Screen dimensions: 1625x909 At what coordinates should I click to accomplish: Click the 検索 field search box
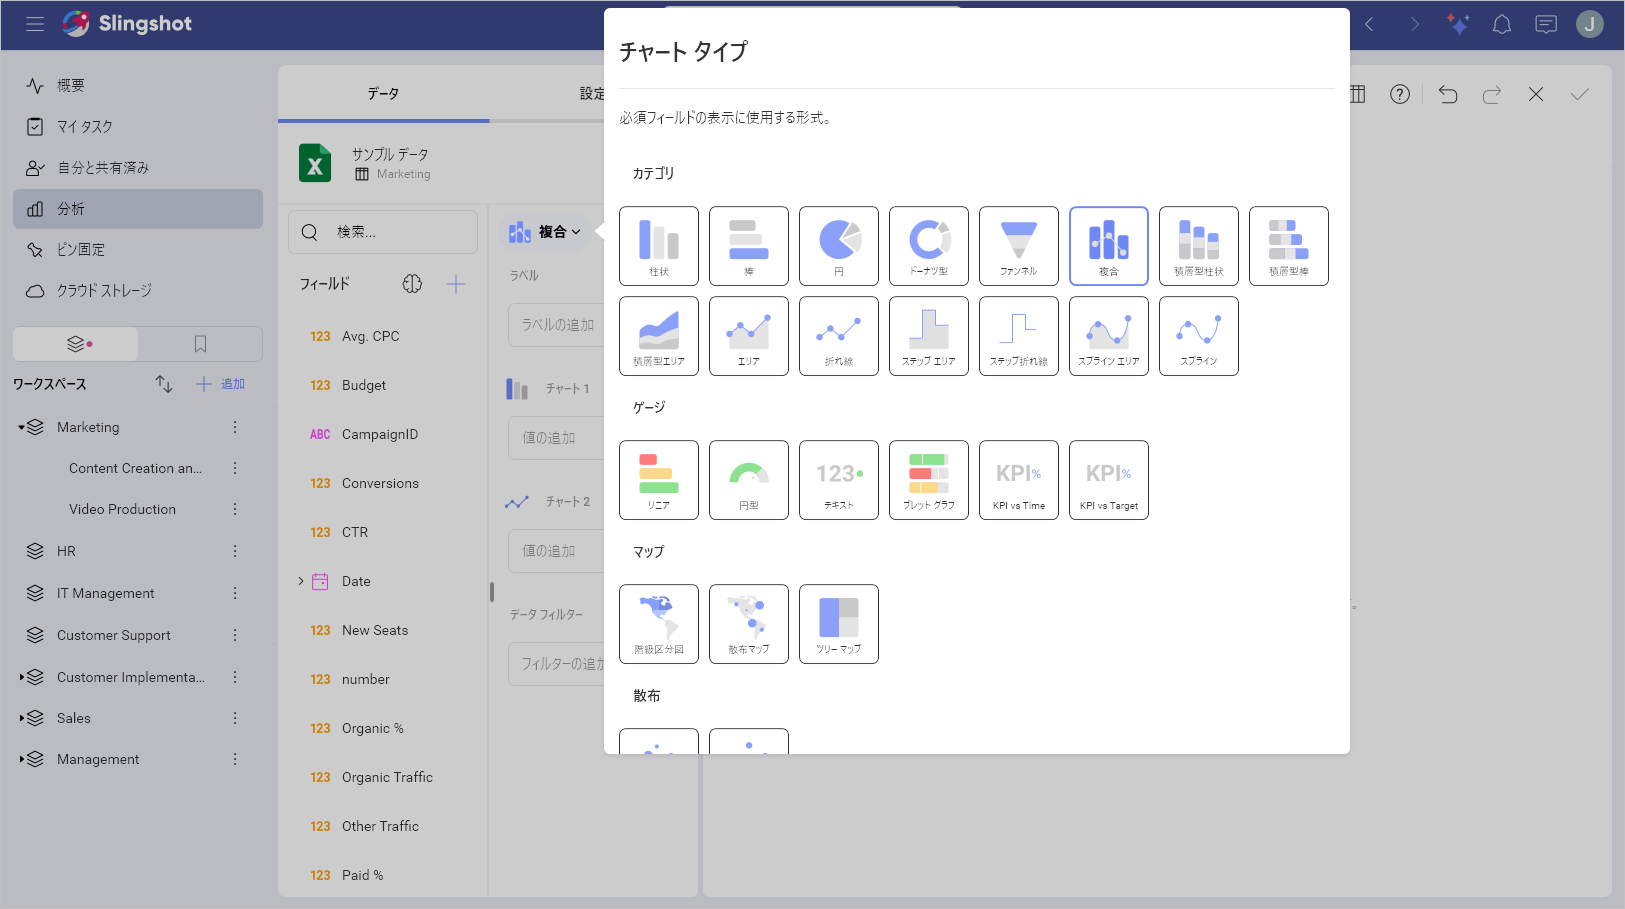tap(383, 232)
